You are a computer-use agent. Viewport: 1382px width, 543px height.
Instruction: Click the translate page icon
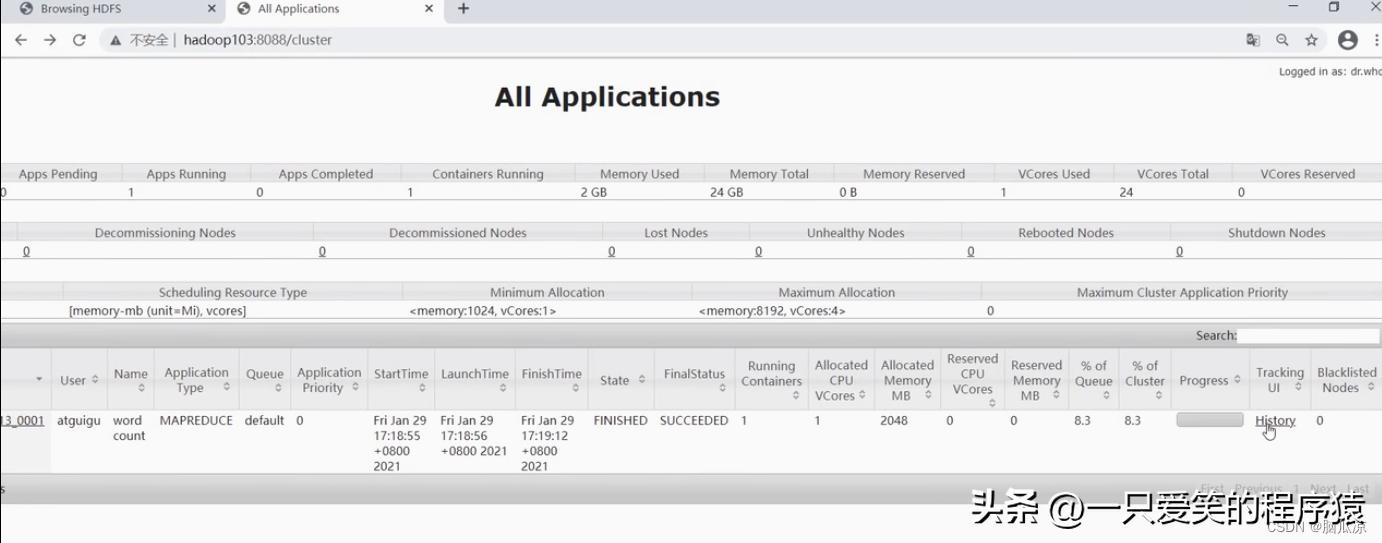[x=1253, y=40]
